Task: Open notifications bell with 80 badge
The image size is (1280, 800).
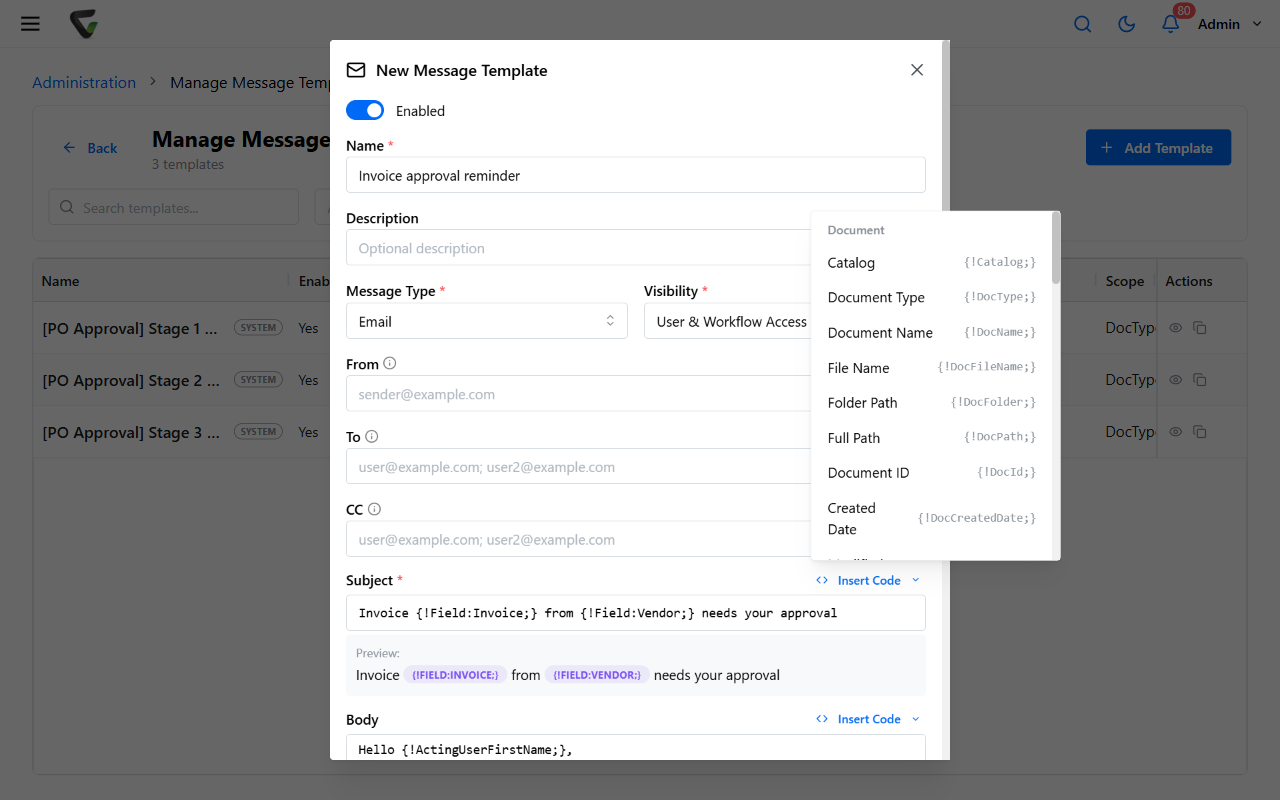Action: click(1171, 23)
